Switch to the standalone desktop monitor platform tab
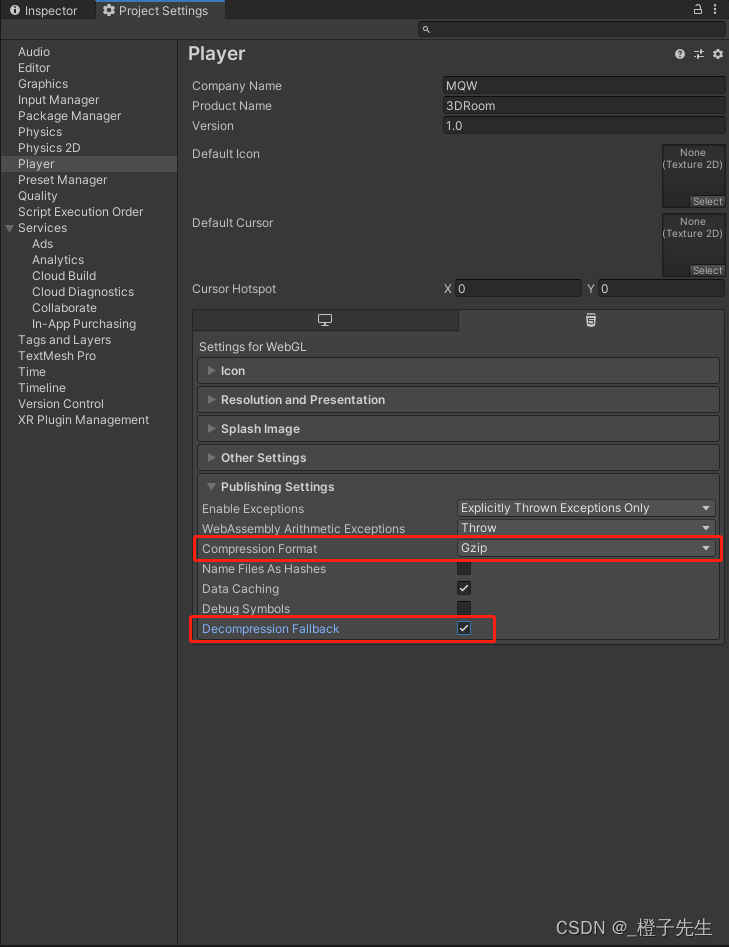 pyautogui.click(x=325, y=320)
